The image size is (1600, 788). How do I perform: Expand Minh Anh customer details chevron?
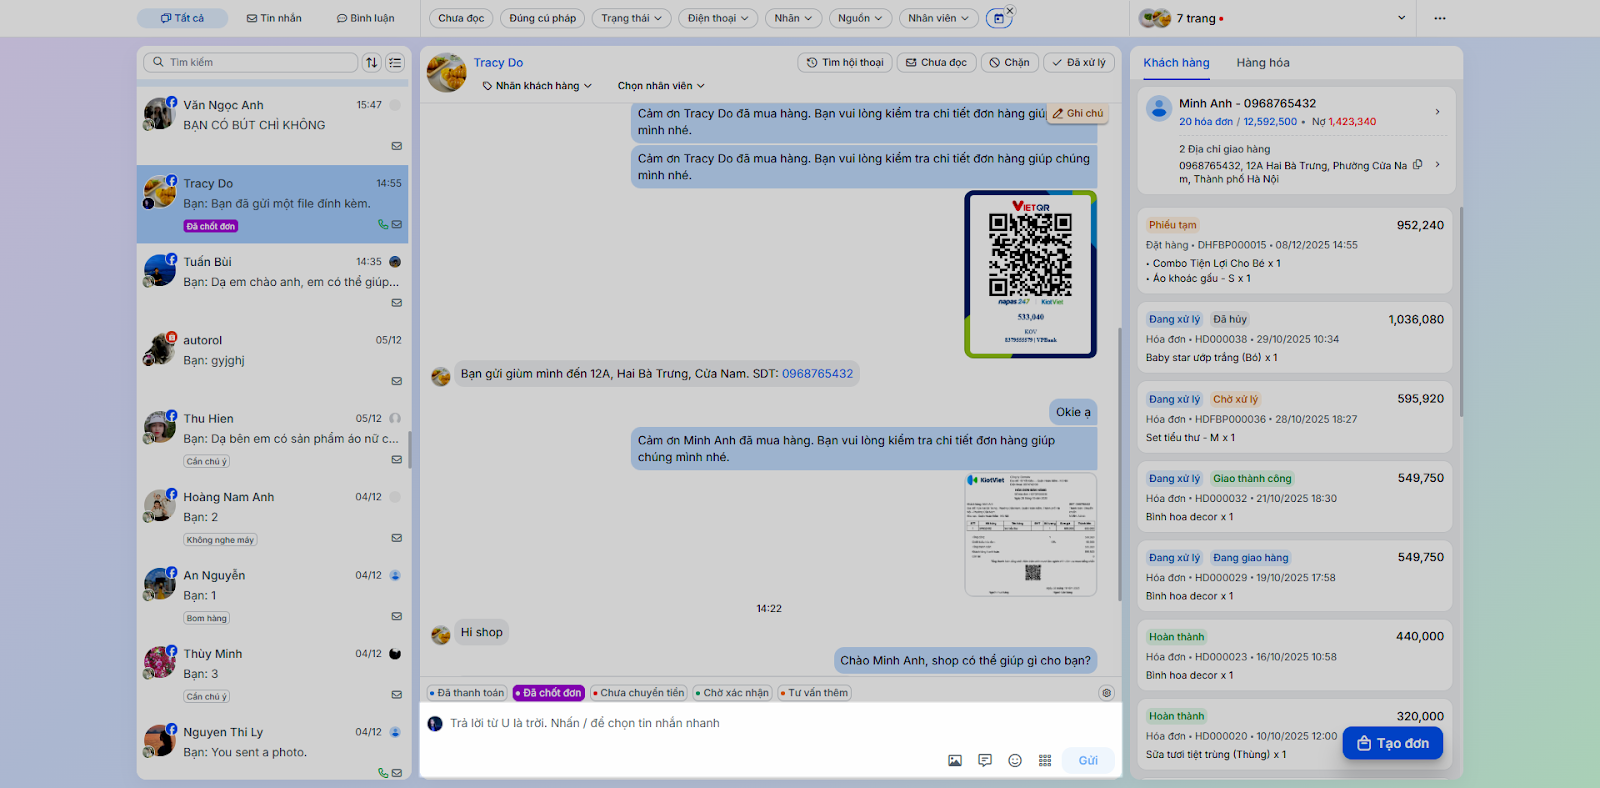pyautogui.click(x=1438, y=112)
